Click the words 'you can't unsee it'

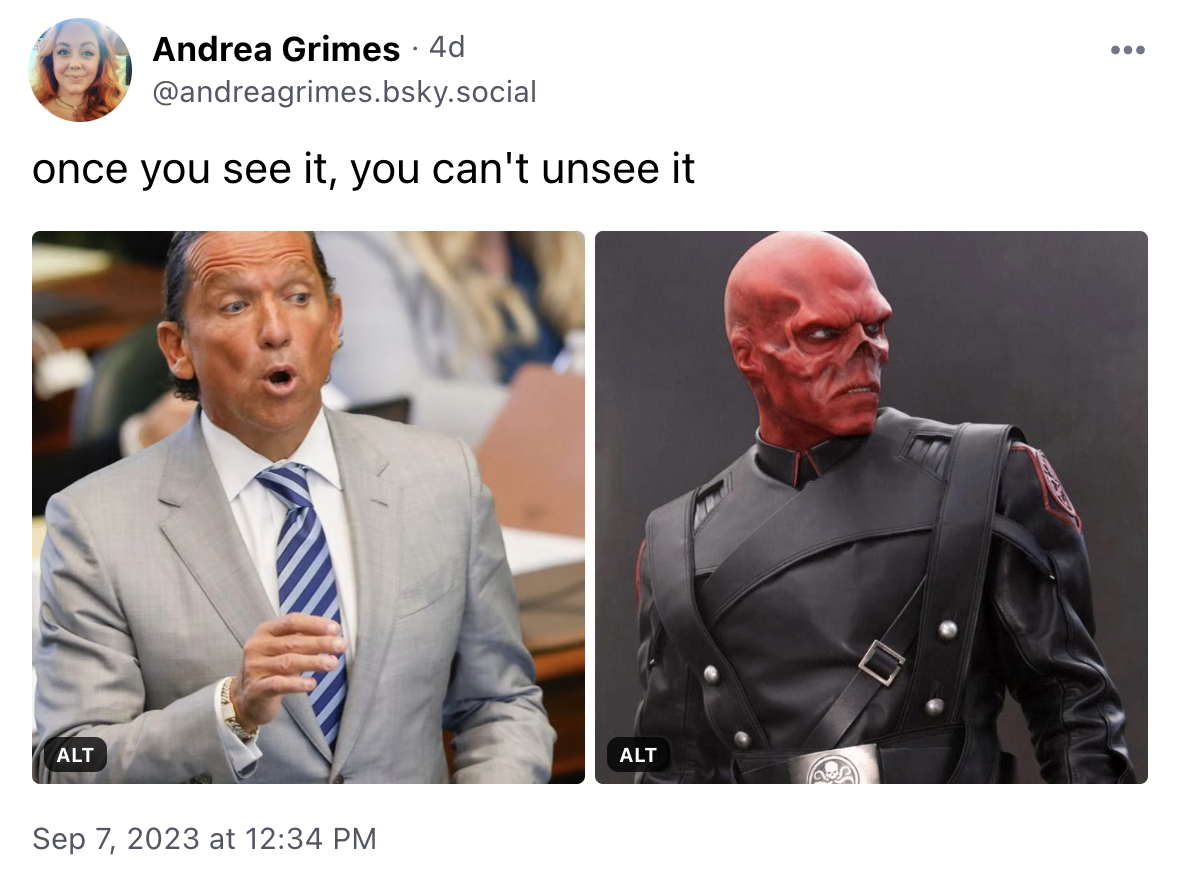tap(523, 168)
